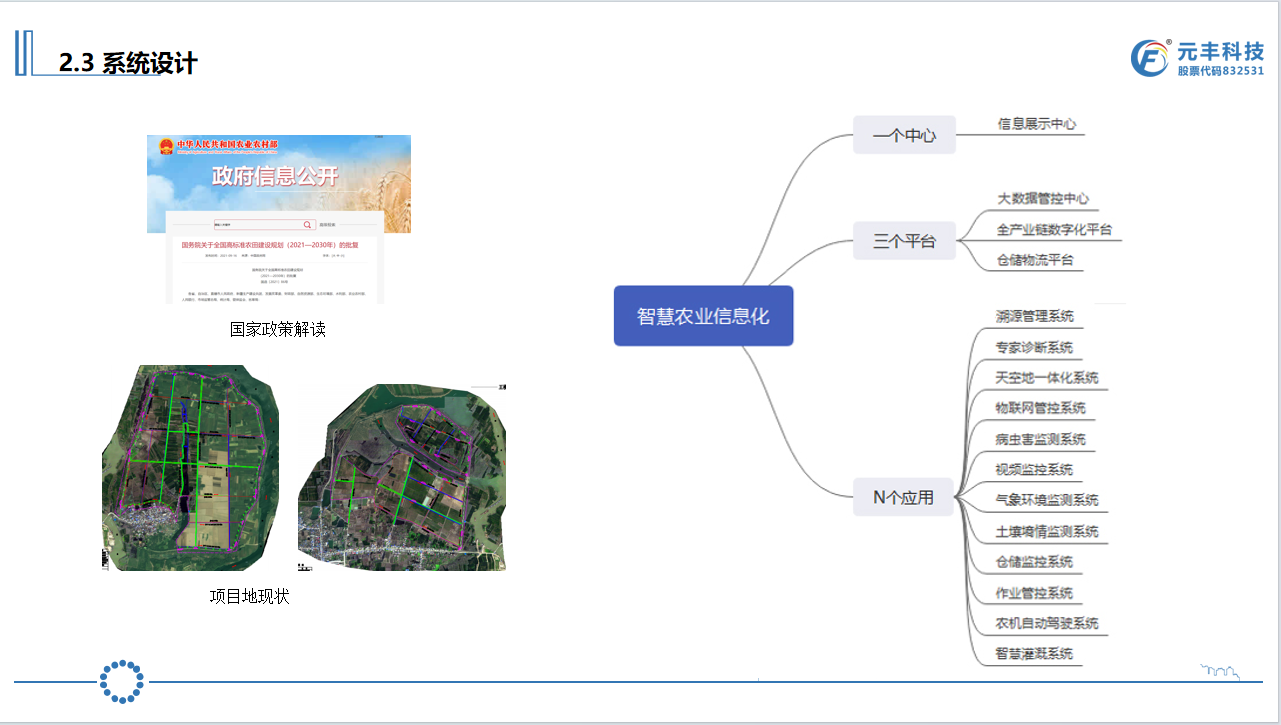Select the 信息展示中心 node
The image size is (1281, 725).
click(1036, 124)
